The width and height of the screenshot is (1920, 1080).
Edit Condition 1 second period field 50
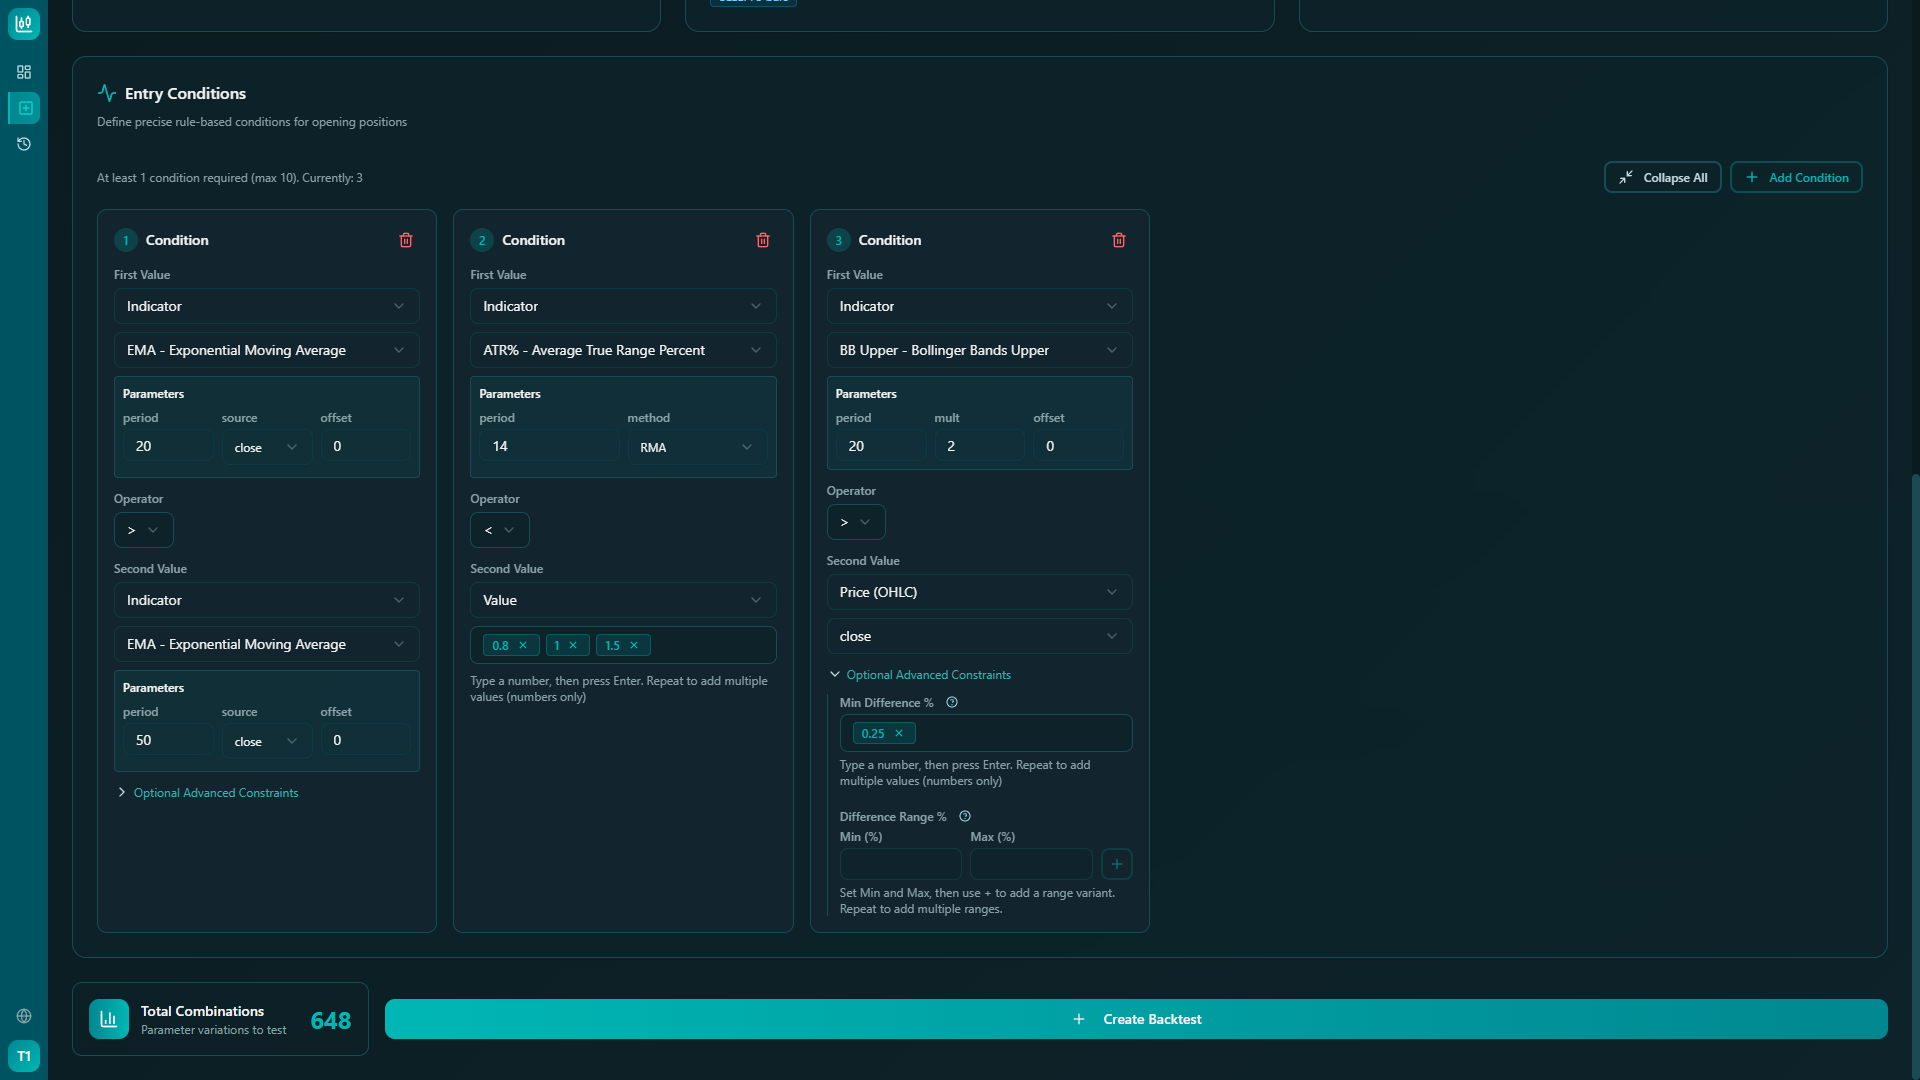[x=168, y=740]
